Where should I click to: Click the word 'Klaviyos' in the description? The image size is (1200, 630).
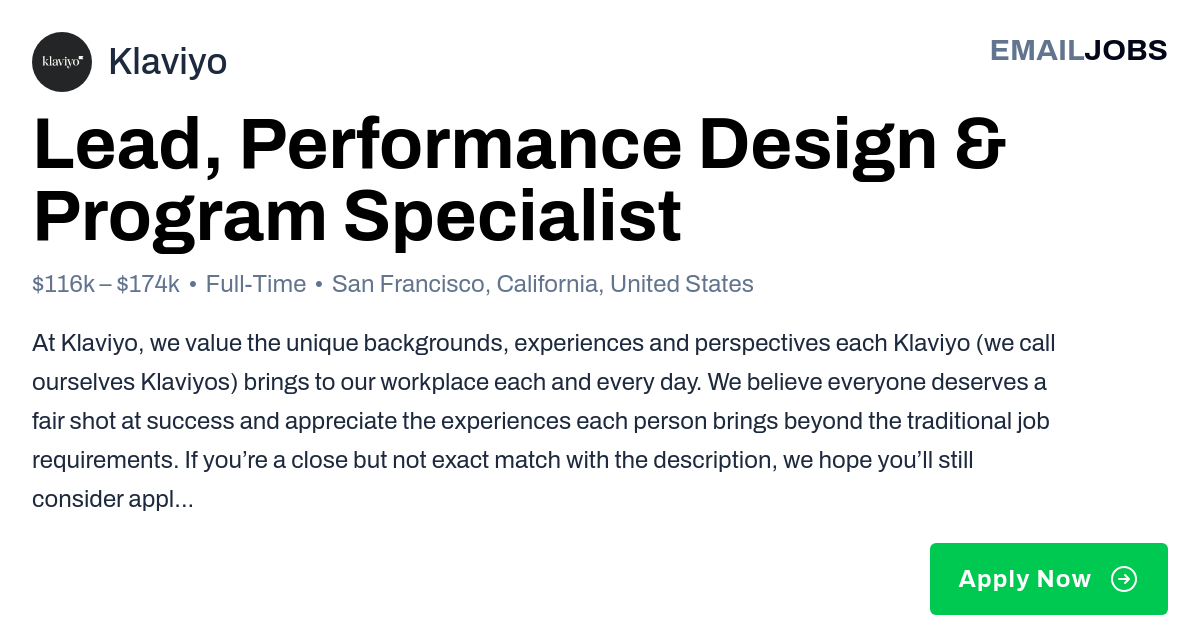click(x=187, y=382)
